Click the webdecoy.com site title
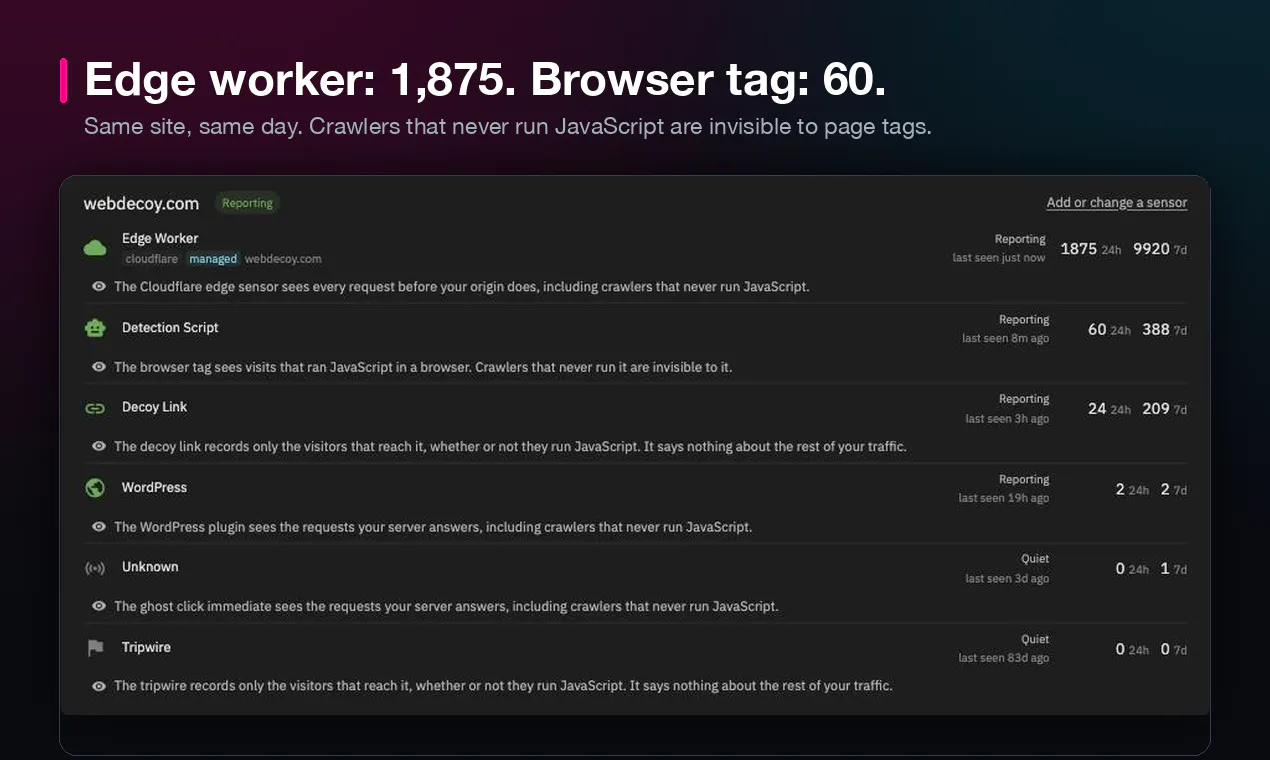 pyautogui.click(x=141, y=203)
